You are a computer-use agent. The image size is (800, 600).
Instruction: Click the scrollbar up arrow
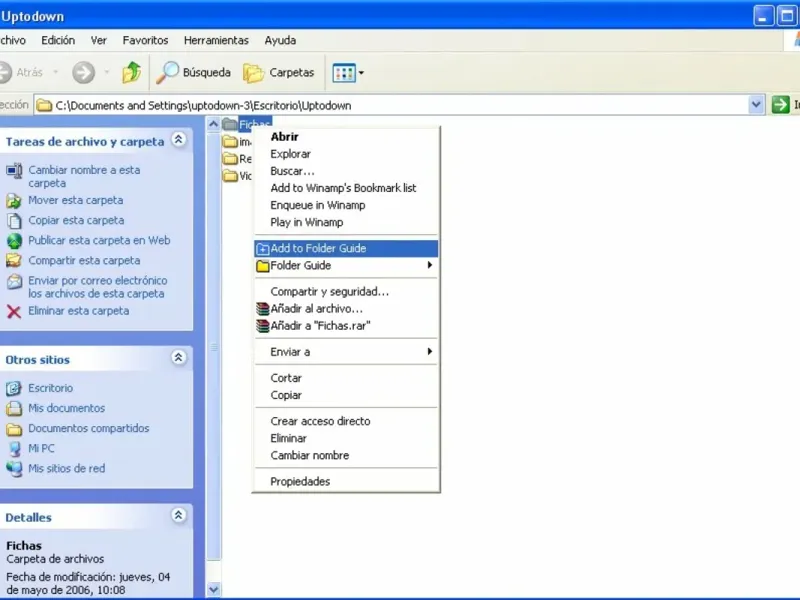pyautogui.click(x=214, y=123)
